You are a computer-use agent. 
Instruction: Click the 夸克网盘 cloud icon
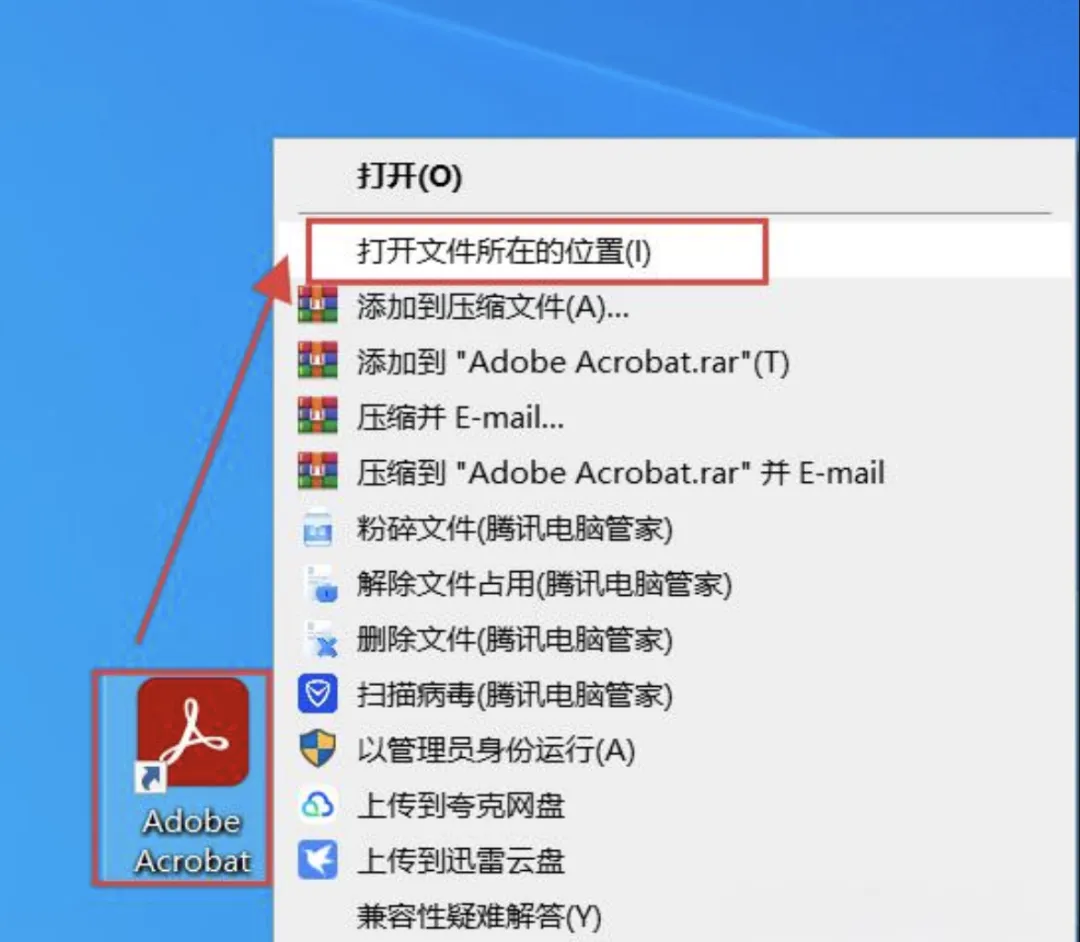point(318,804)
